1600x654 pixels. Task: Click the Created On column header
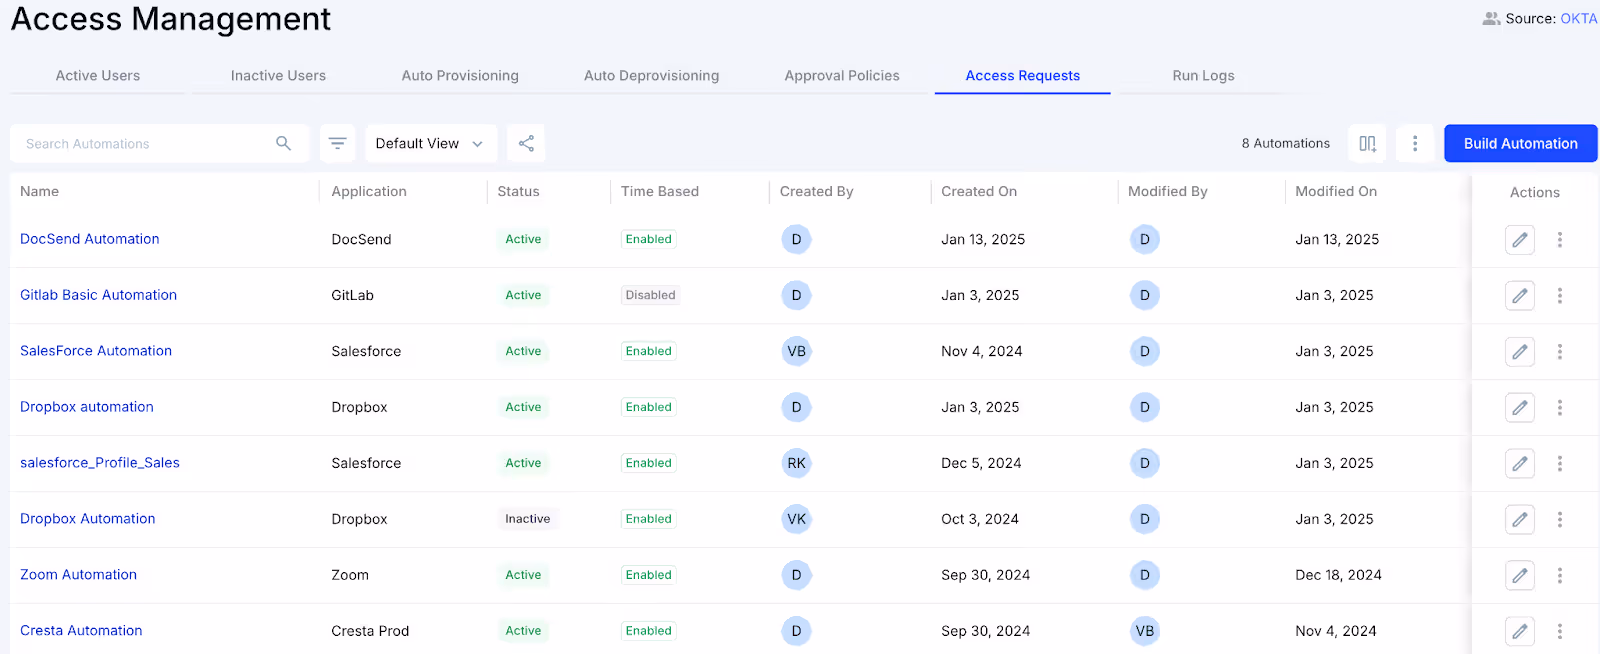[979, 191]
